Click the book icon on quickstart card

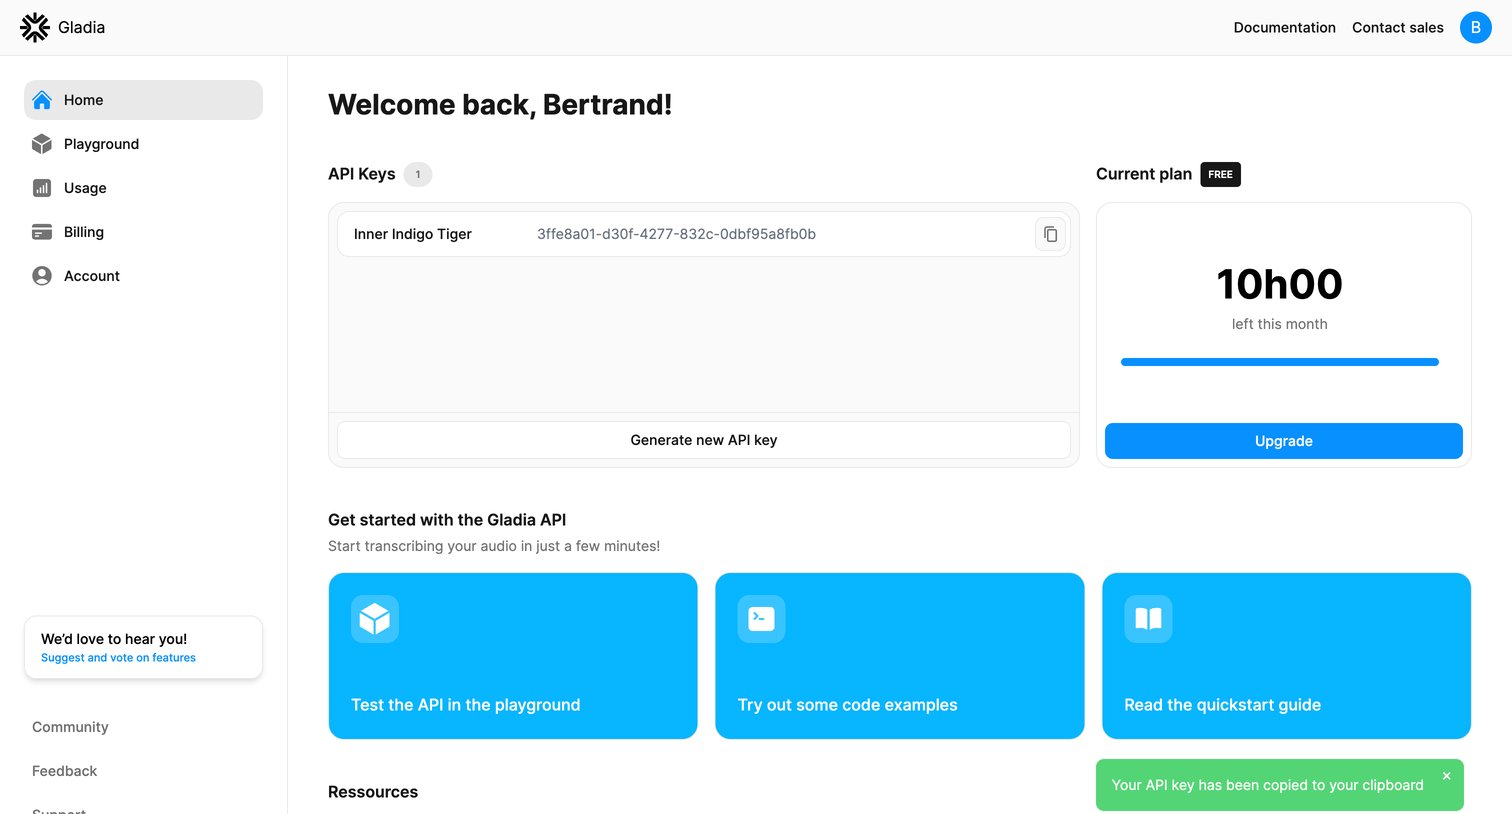click(x=1148, y=619)
